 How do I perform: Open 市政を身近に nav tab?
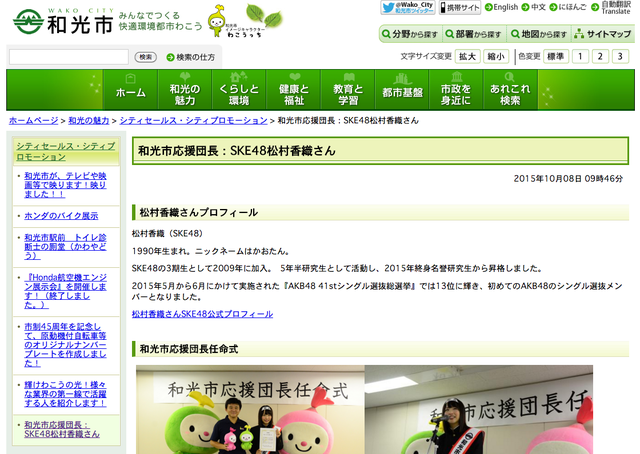coord(456,90)
